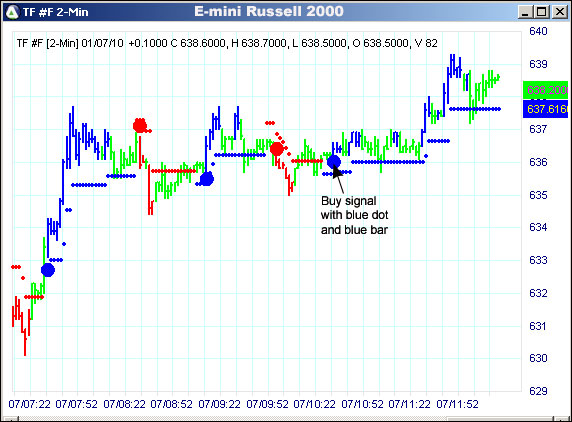Click the 633 price axis label

click(538, 260)
